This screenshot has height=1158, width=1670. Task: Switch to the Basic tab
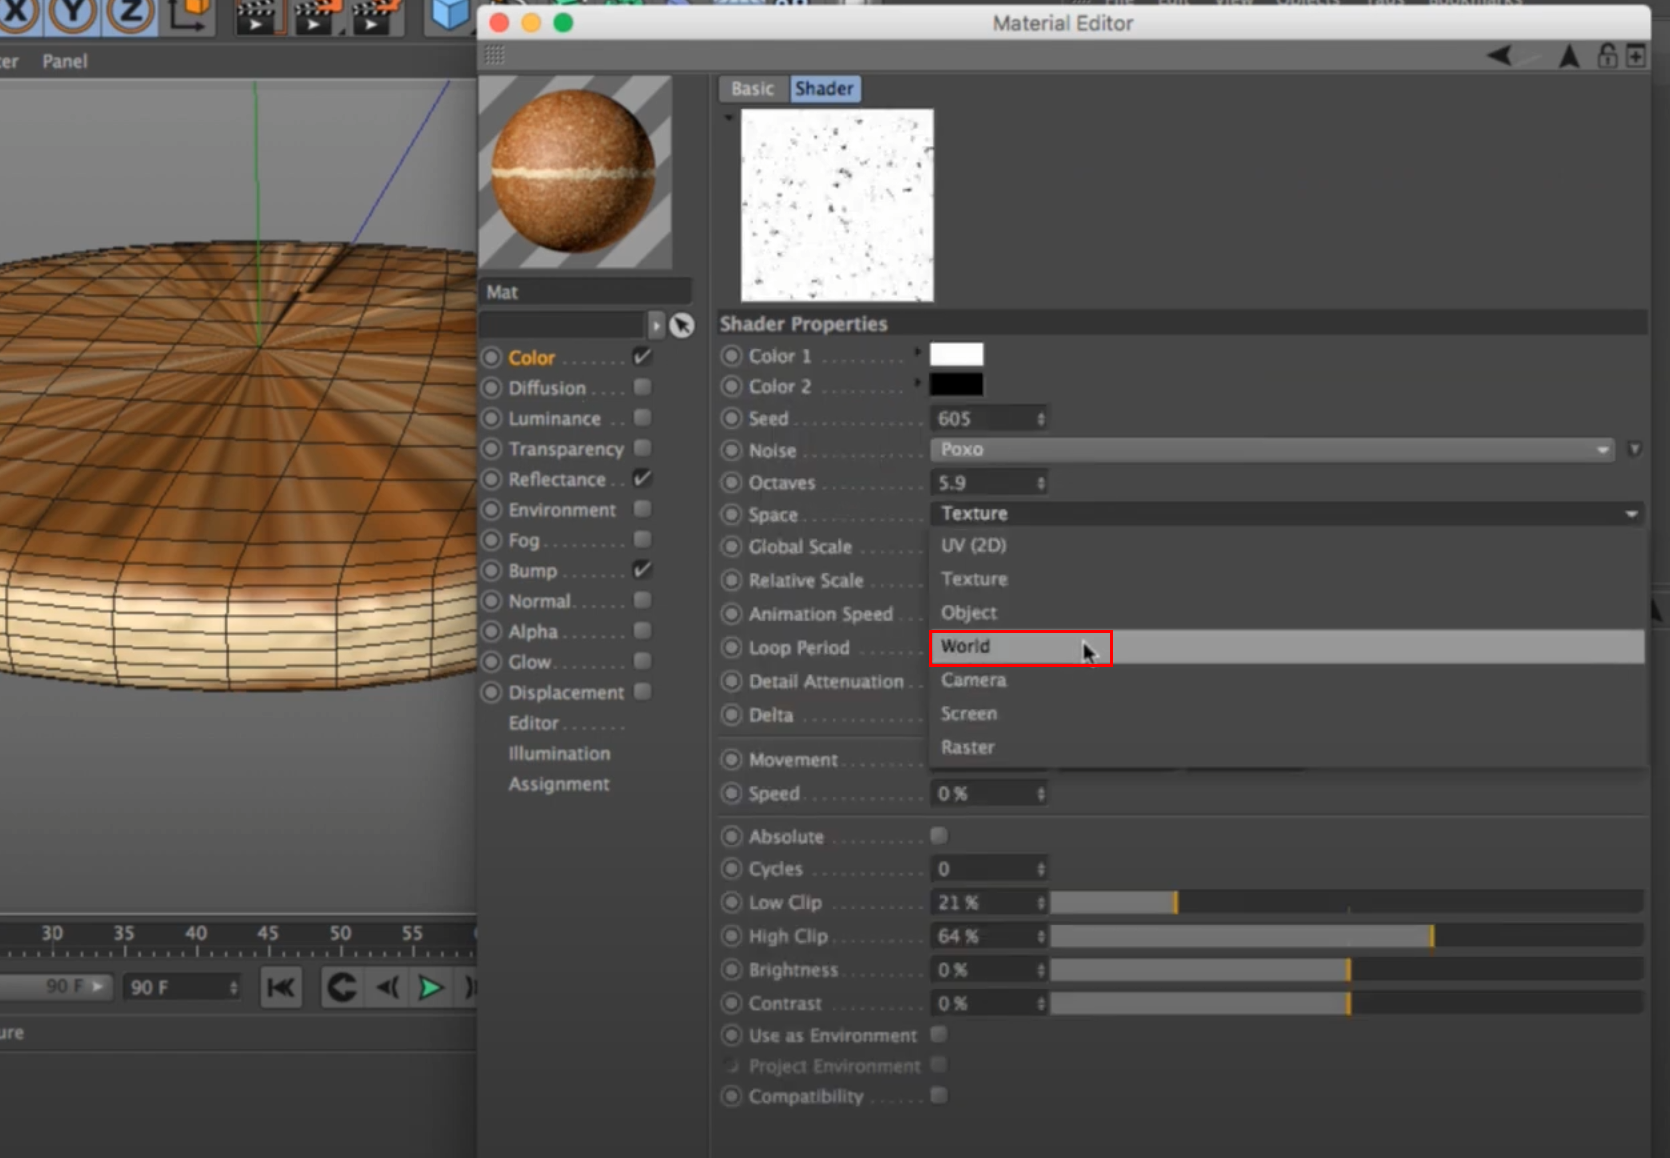coord(752,89)
